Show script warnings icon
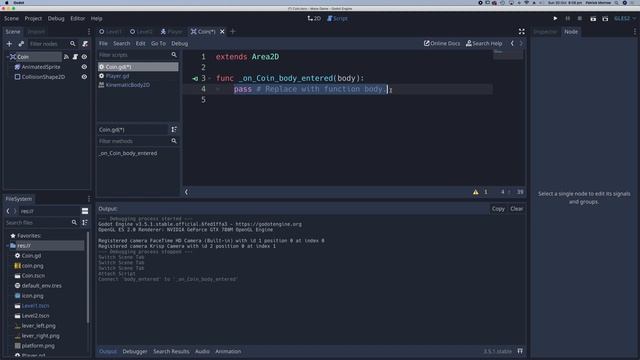Image resolution: width=640 pixels, height=360 pixels. pyautogui.click(x=476, y=192)
